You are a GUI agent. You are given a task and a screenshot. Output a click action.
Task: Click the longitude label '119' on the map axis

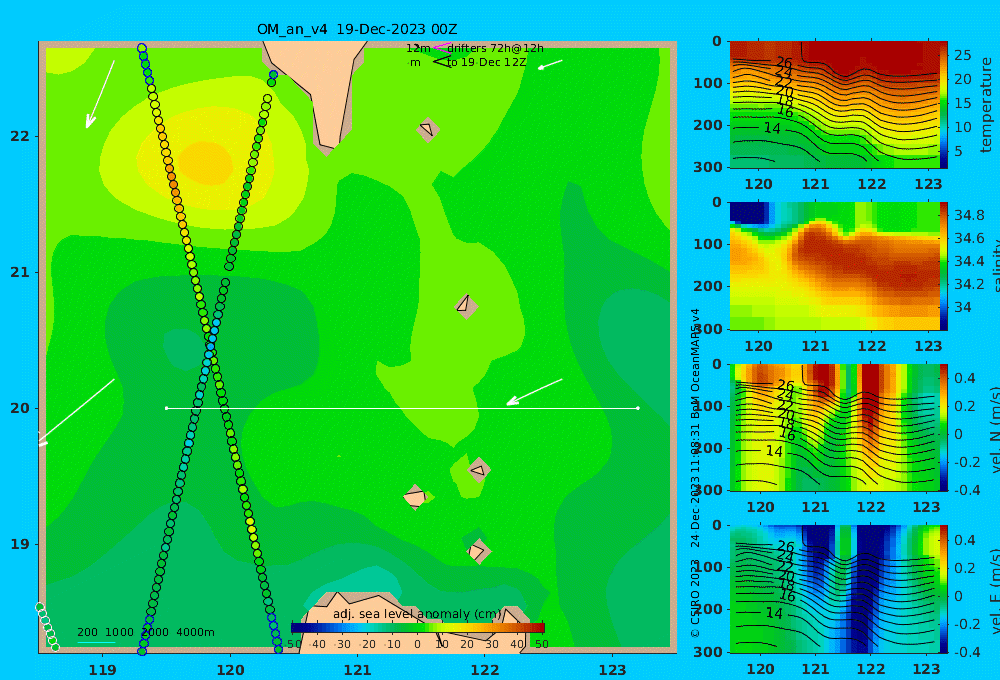point(103,670)
